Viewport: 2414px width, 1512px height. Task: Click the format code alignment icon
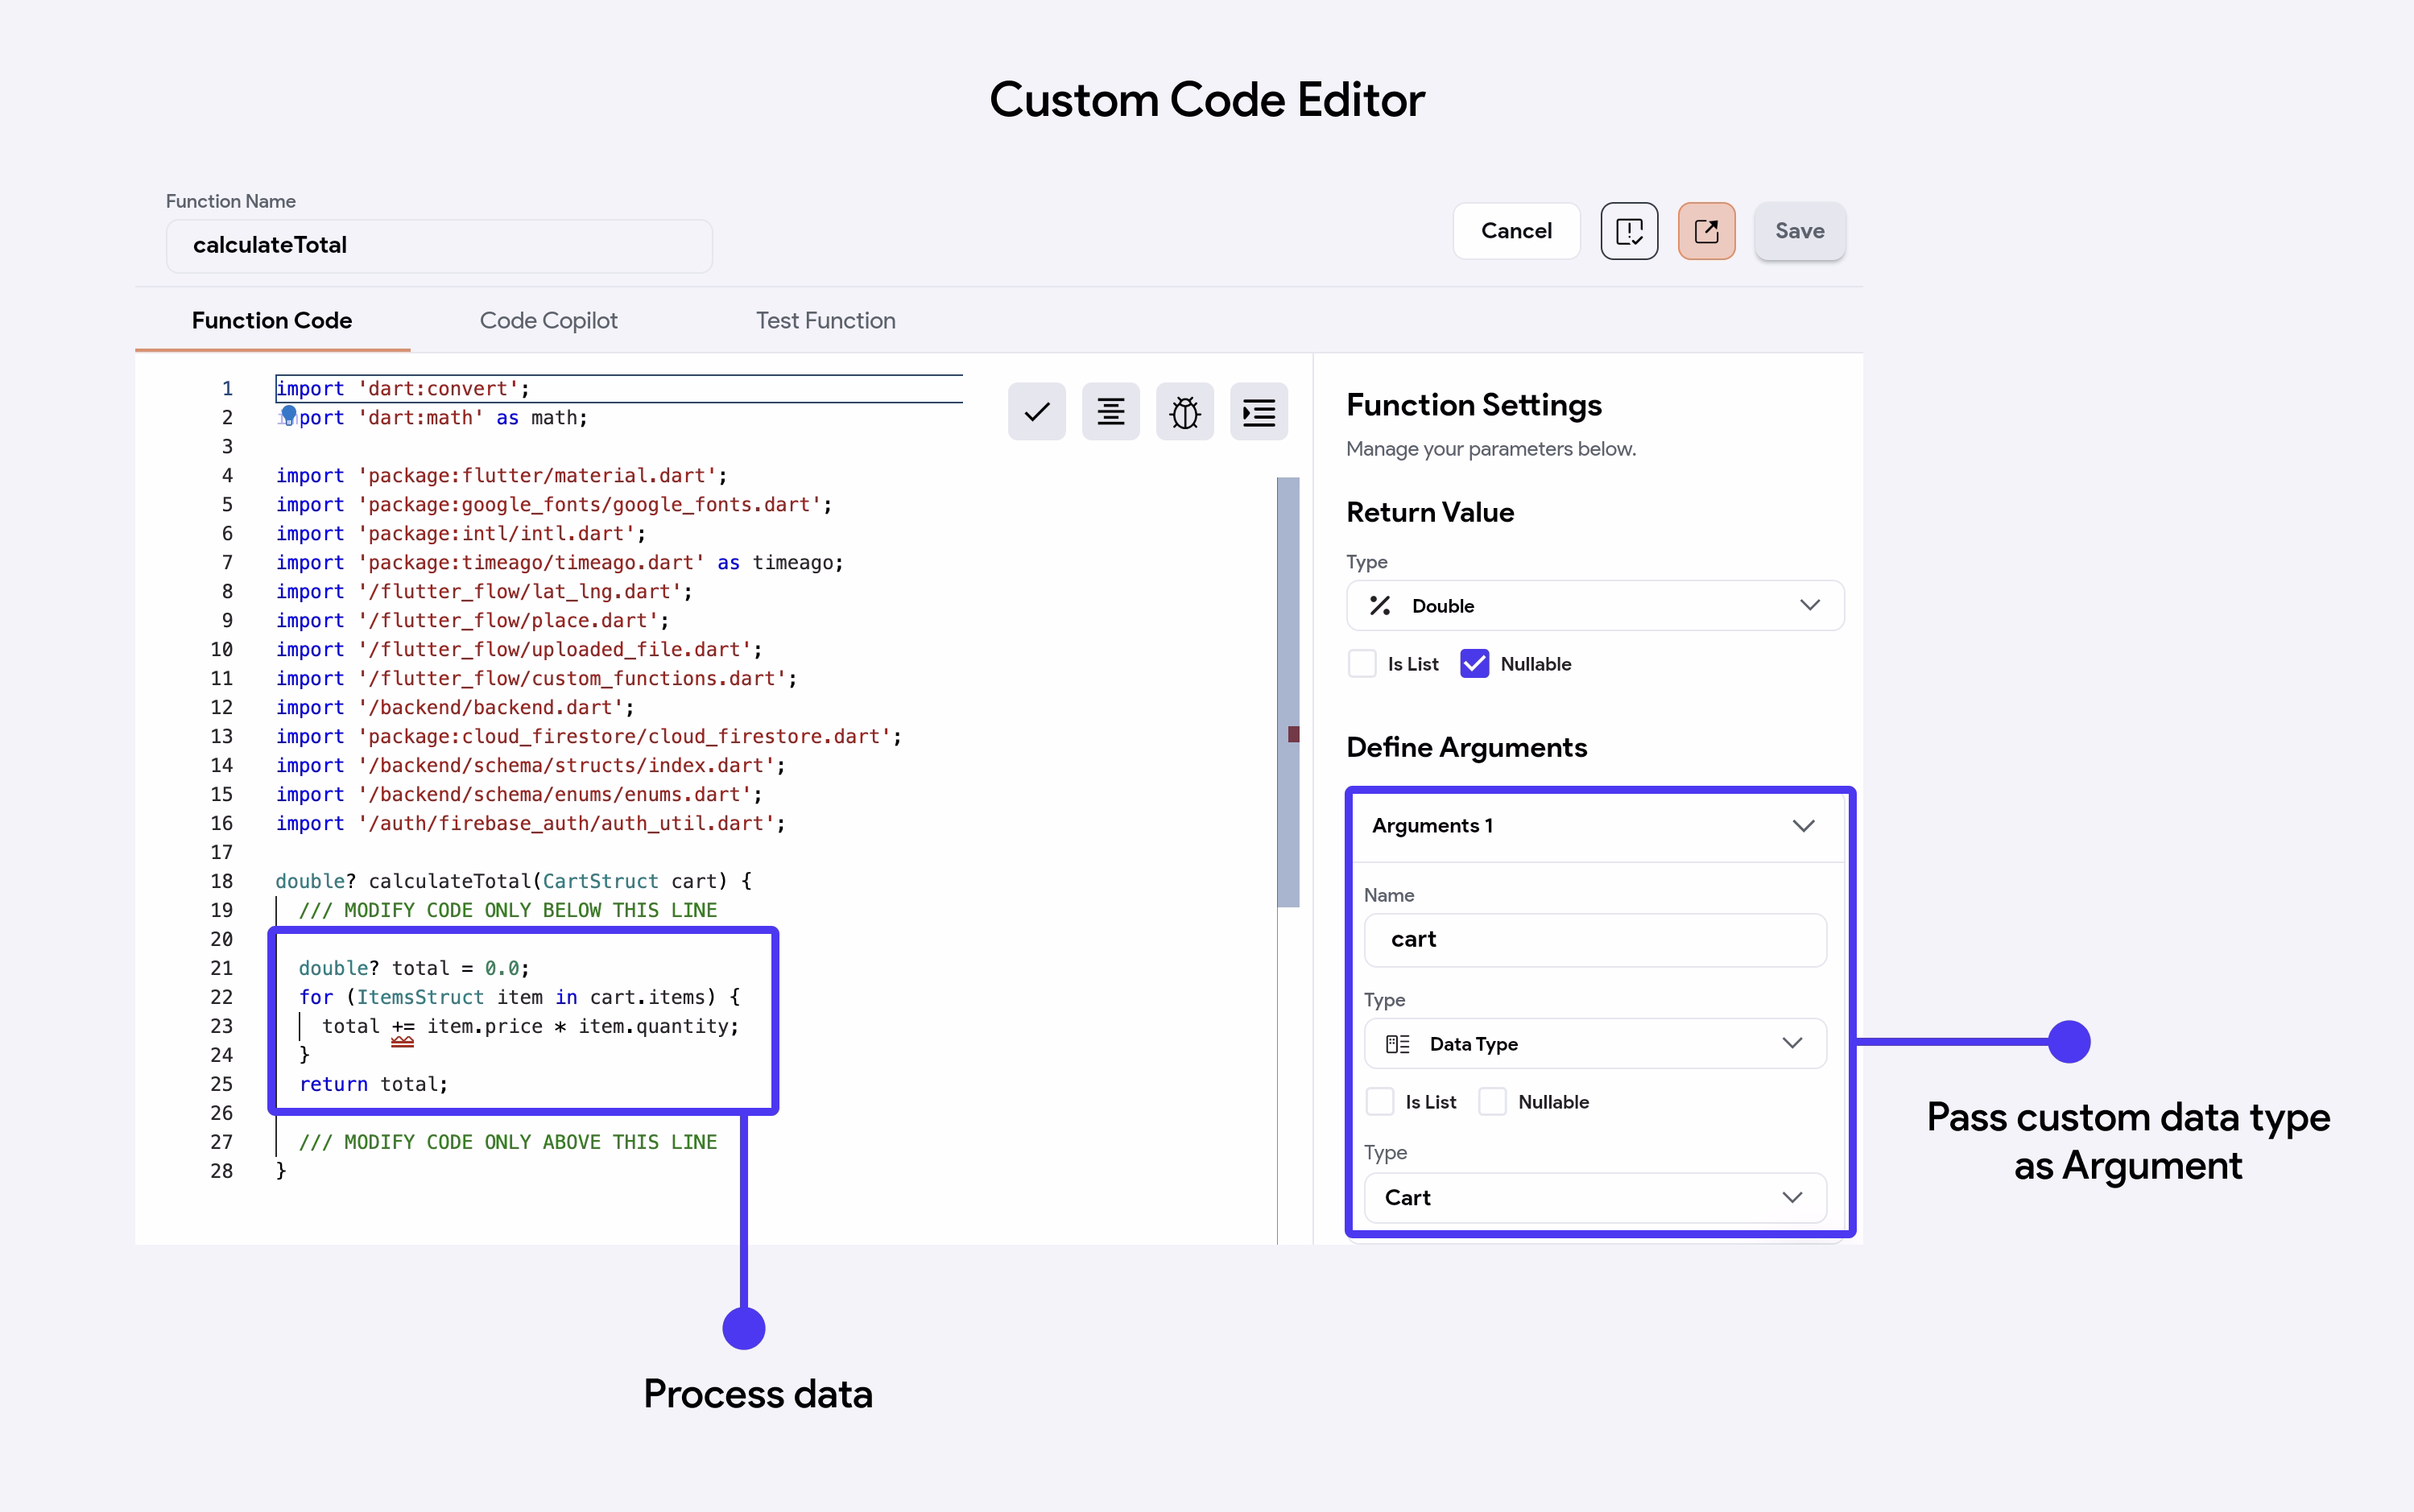1111,411
